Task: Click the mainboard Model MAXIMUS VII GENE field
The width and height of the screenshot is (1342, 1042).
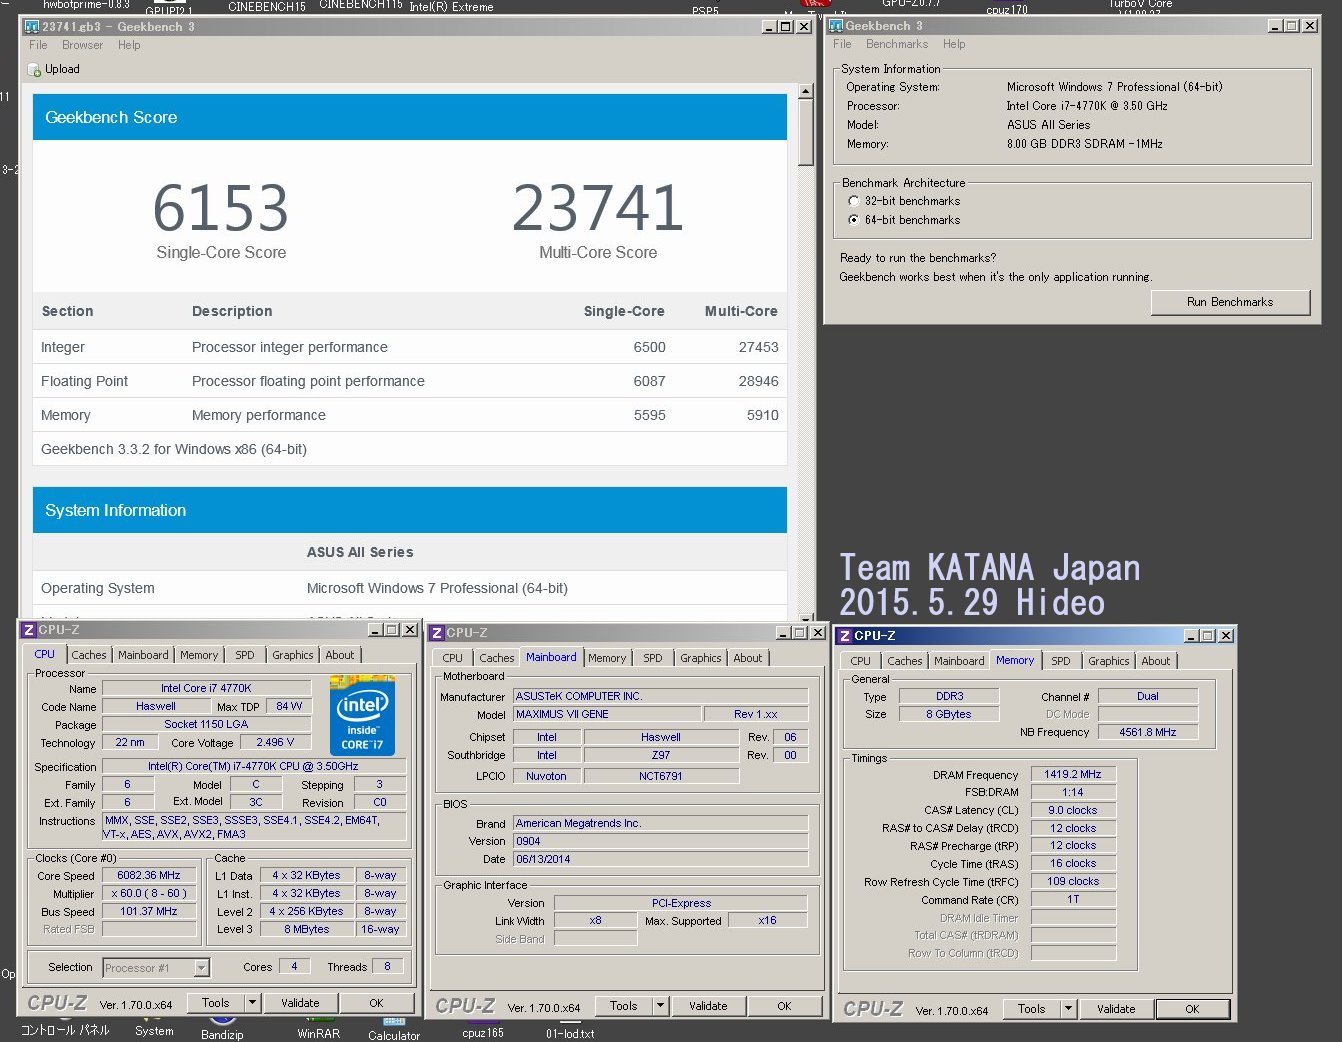Action: click(x=607, y=715)
